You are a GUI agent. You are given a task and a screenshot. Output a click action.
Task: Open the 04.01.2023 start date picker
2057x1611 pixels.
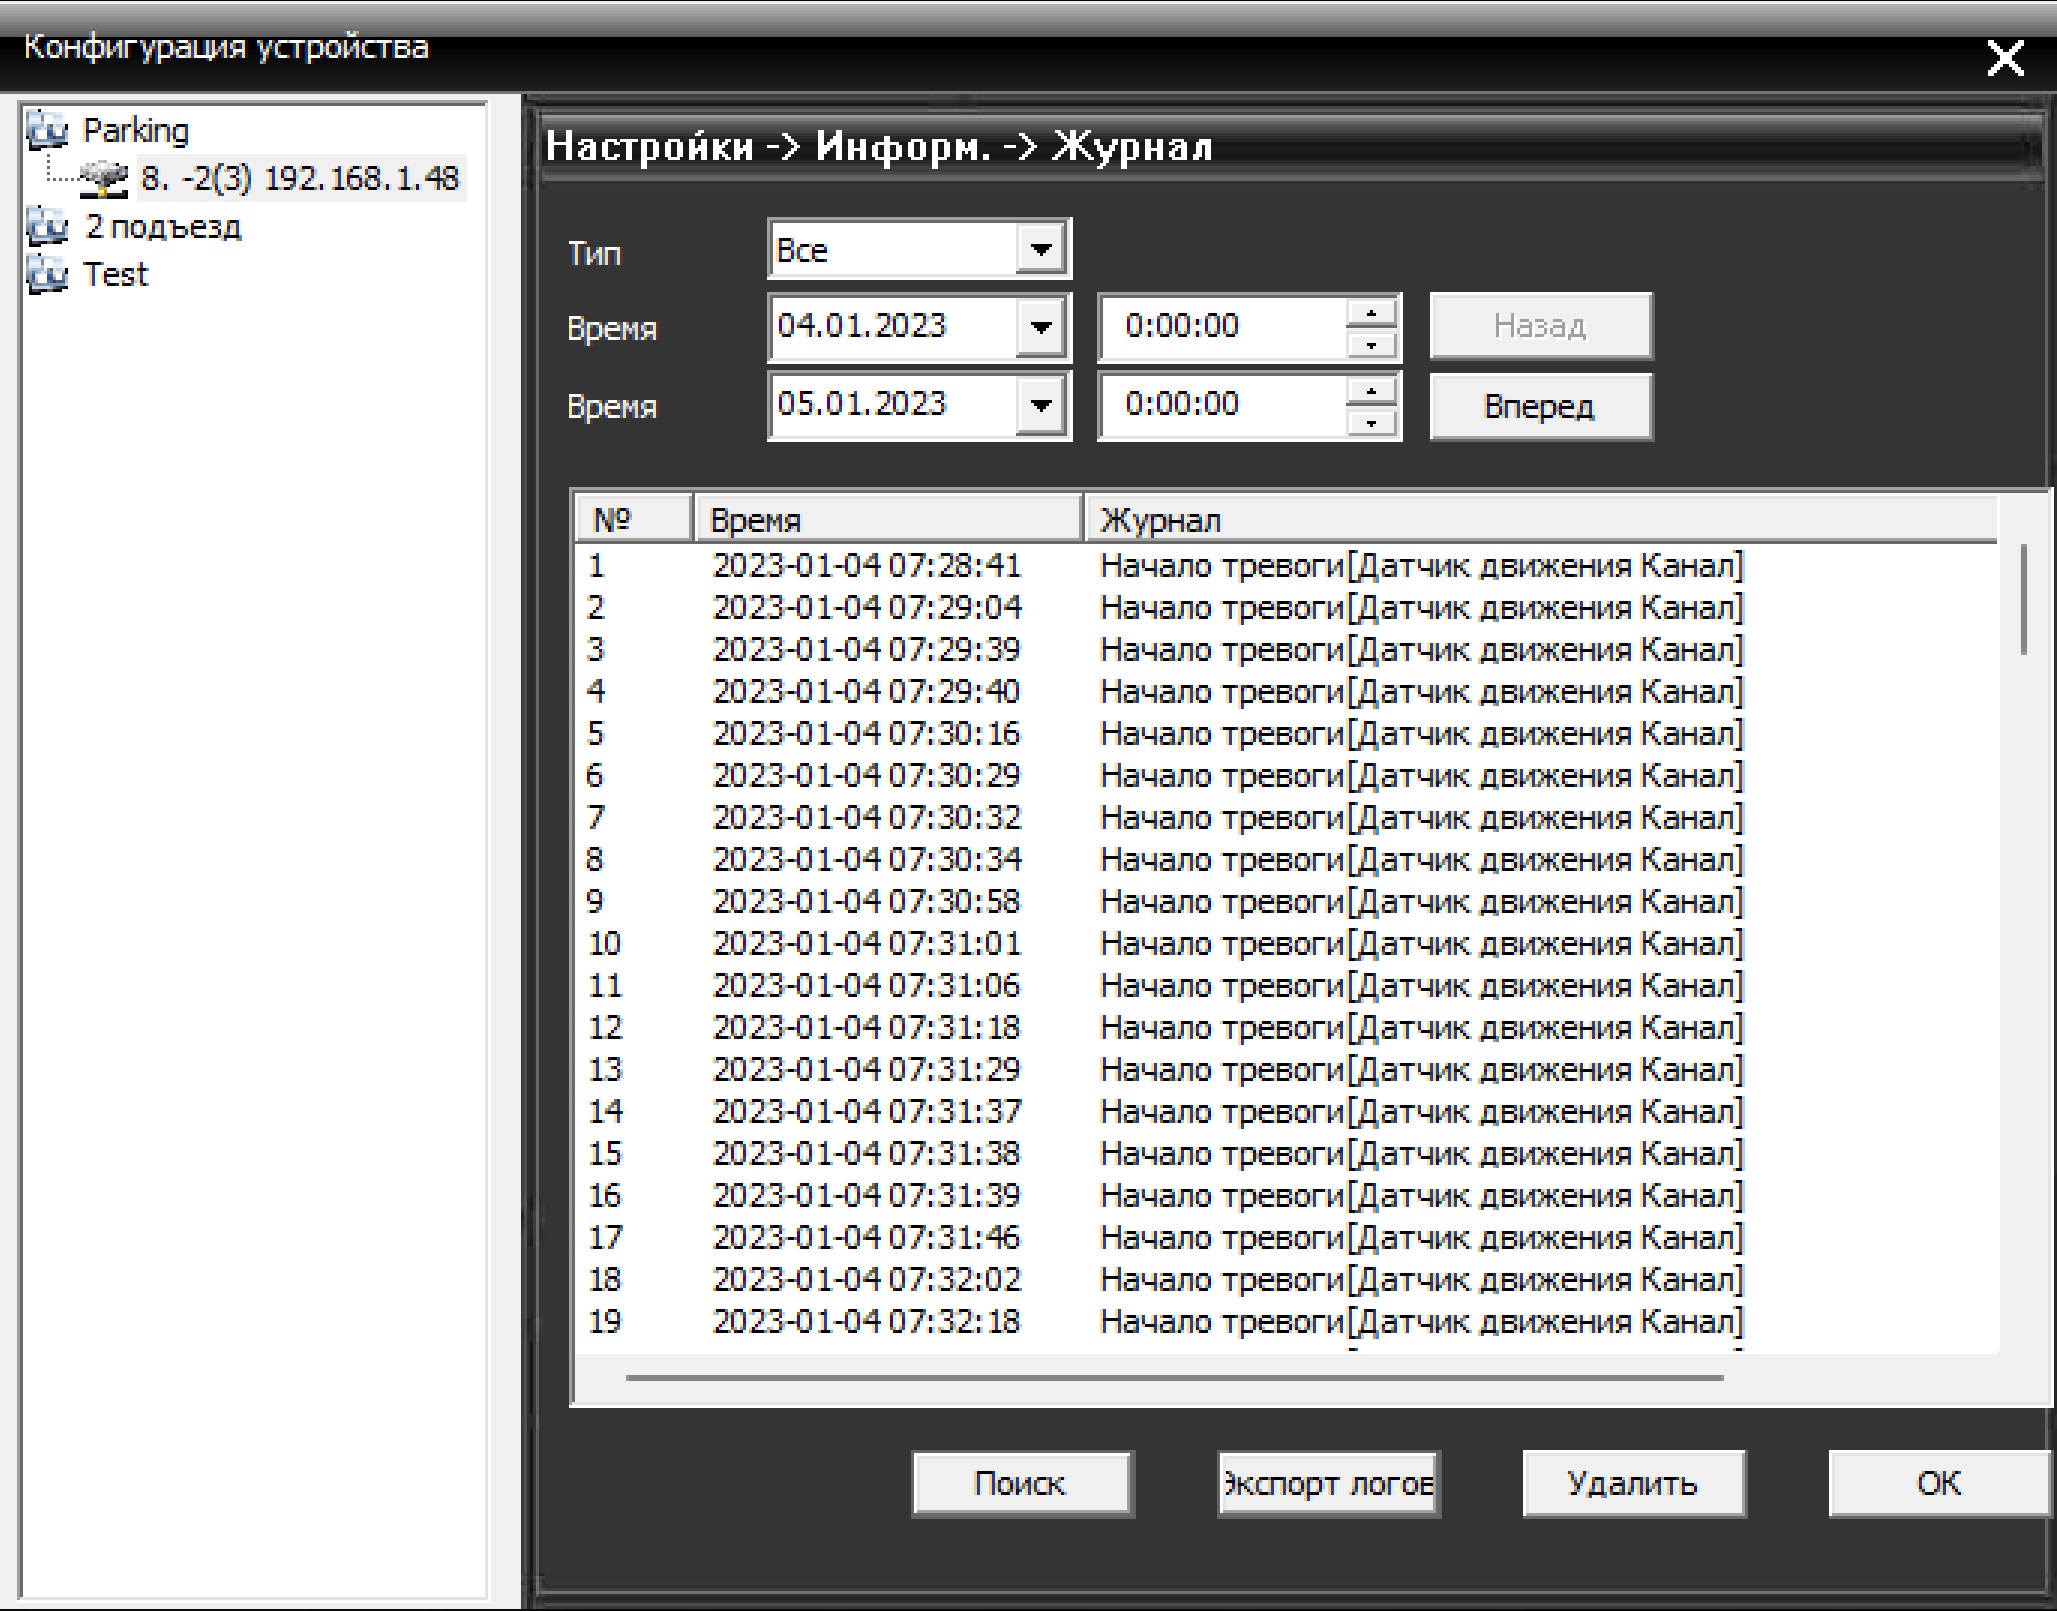1040,327
